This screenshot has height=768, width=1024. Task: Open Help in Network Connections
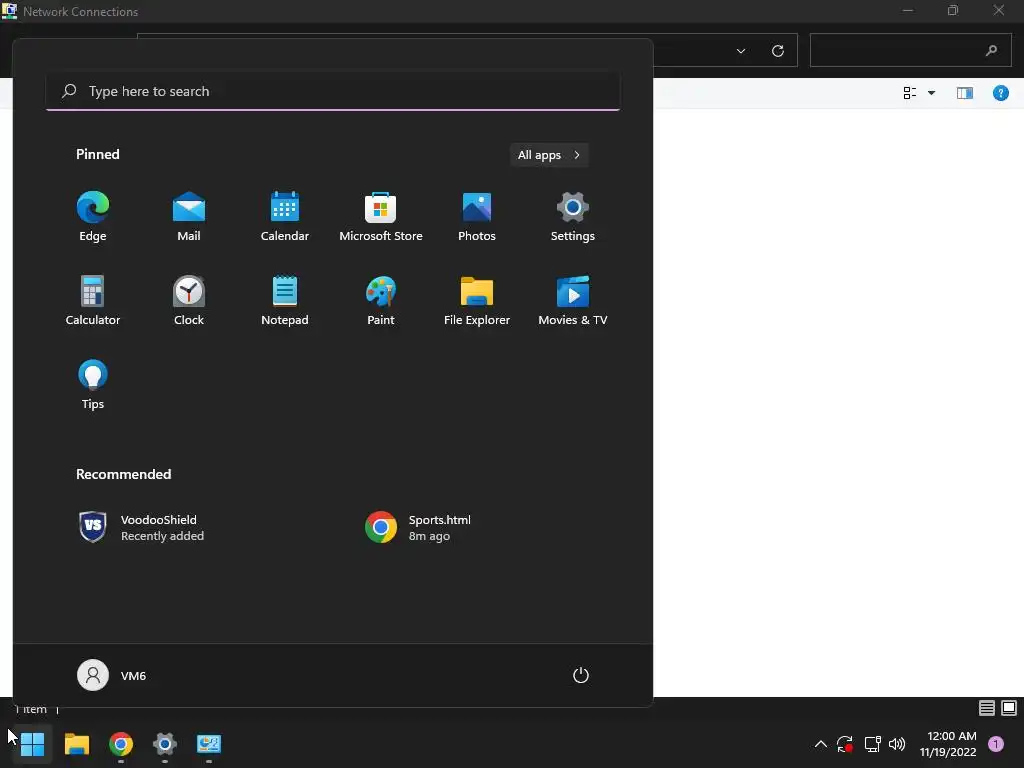point(1000,93)
